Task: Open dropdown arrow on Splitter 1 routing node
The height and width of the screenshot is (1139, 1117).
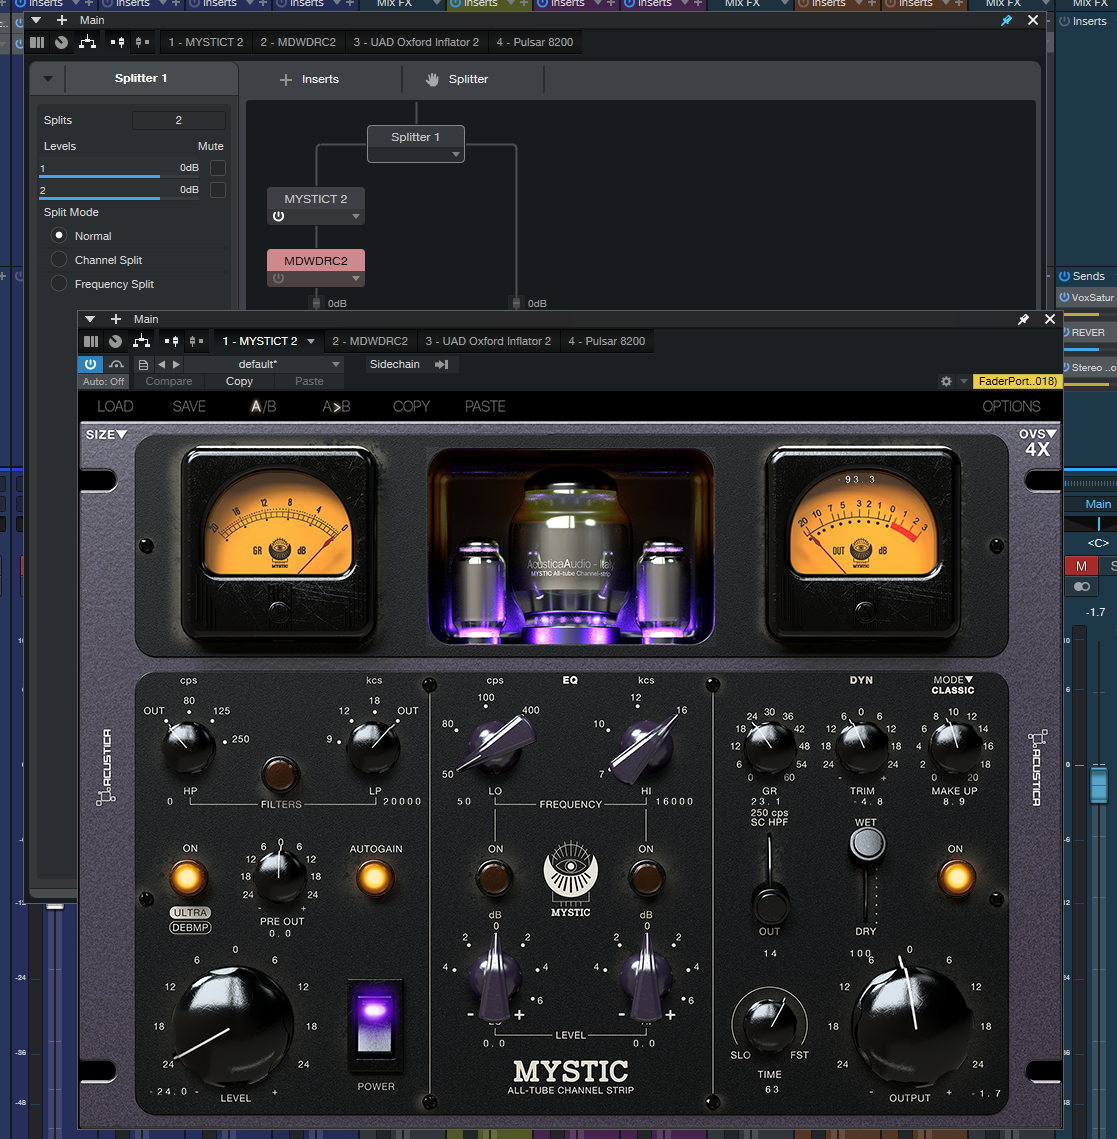Action: pos(455,154)
